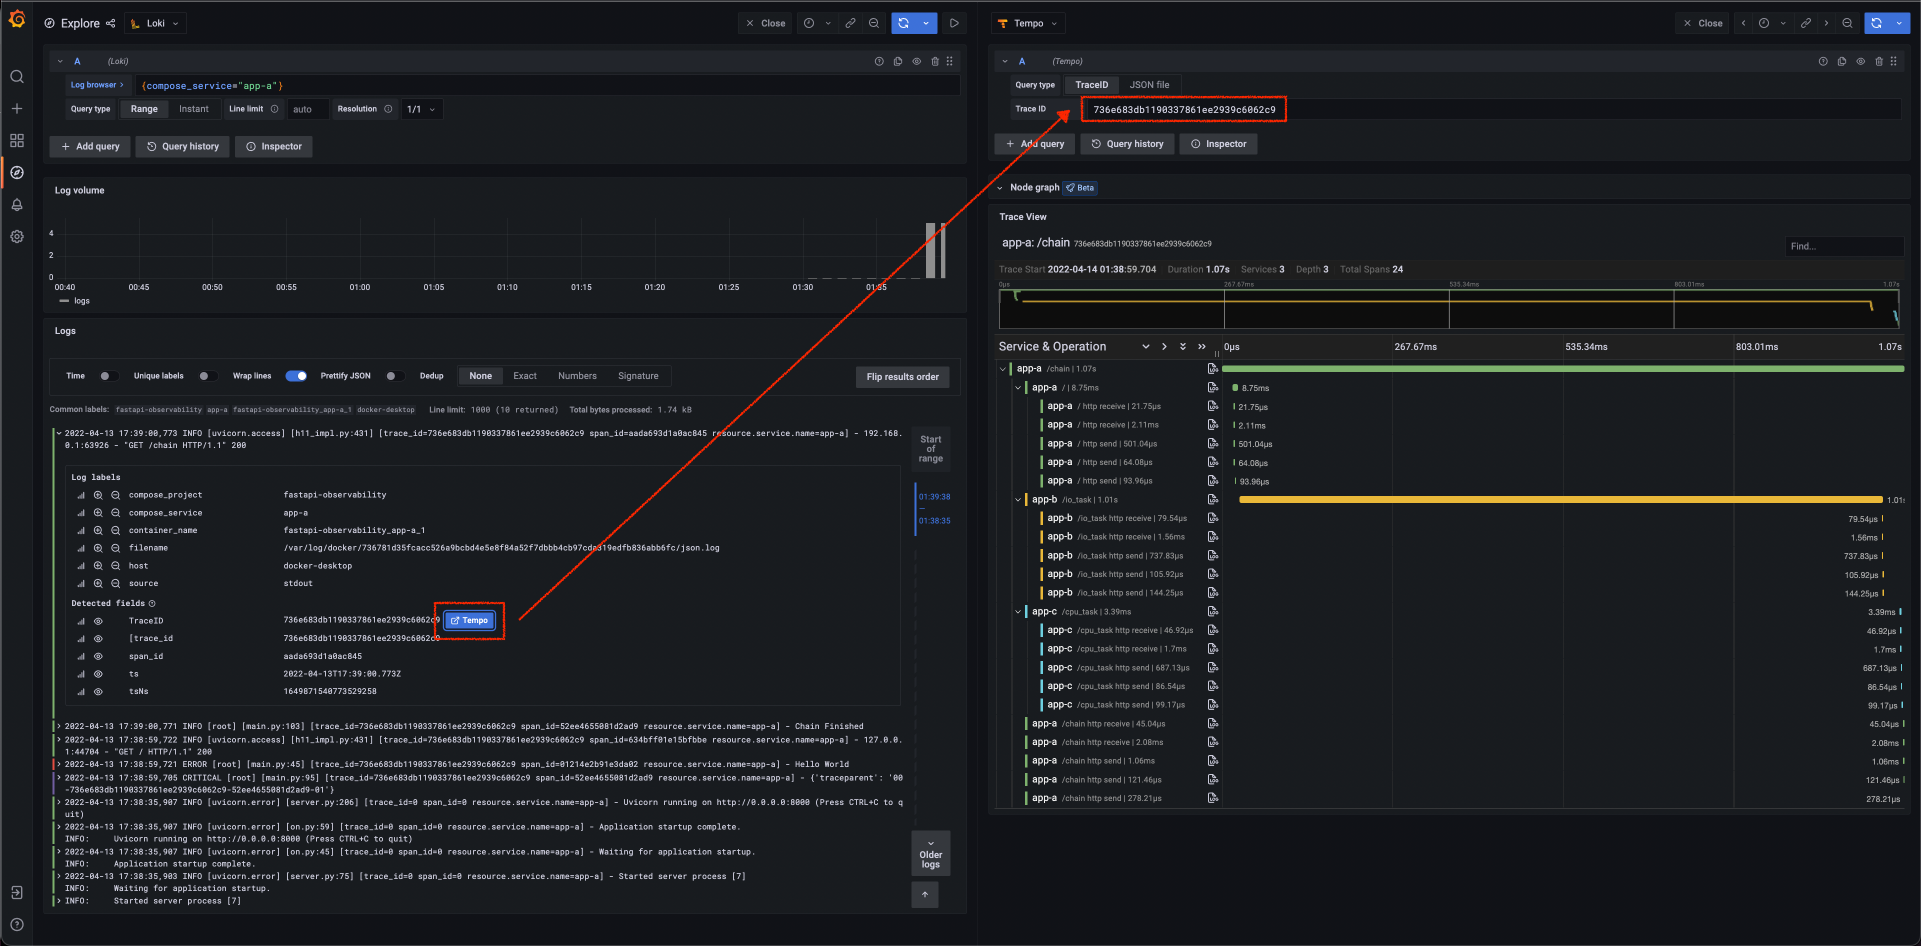Open the Tempo data source dropdown
This screenshot has height=946, width=1921.
1029,23
